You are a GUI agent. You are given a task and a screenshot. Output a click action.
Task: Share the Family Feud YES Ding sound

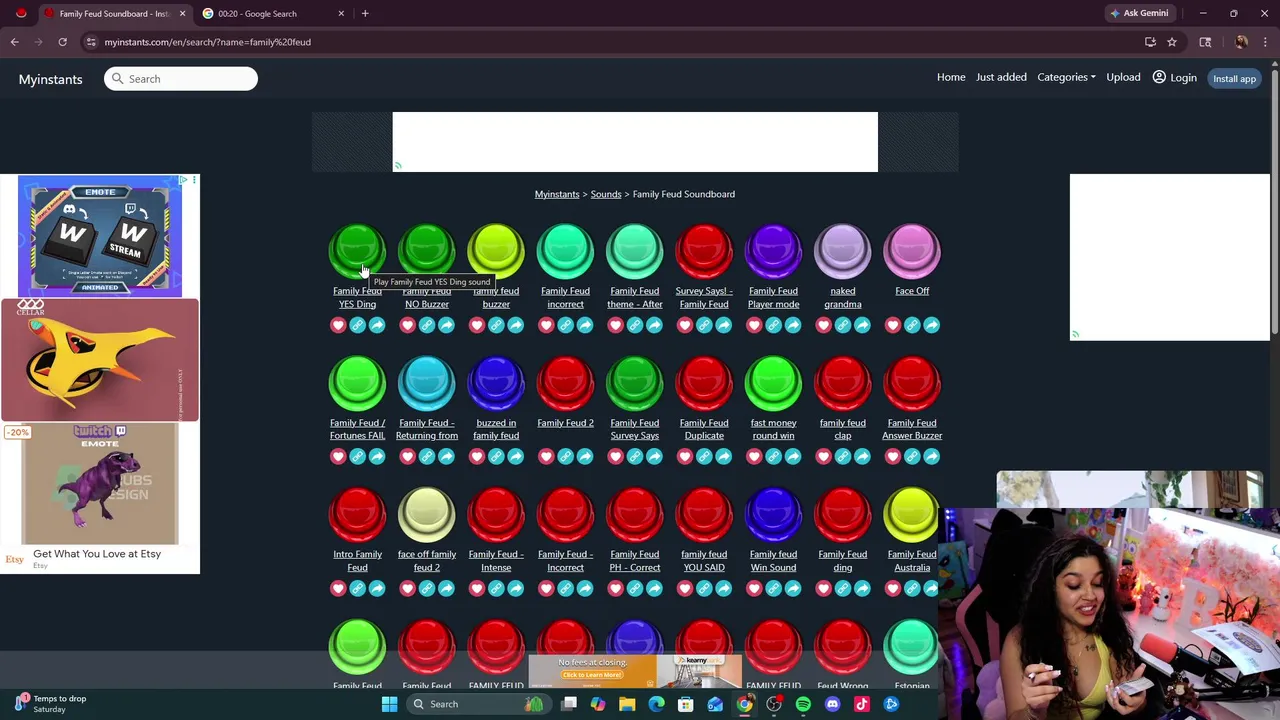point(377,325)
